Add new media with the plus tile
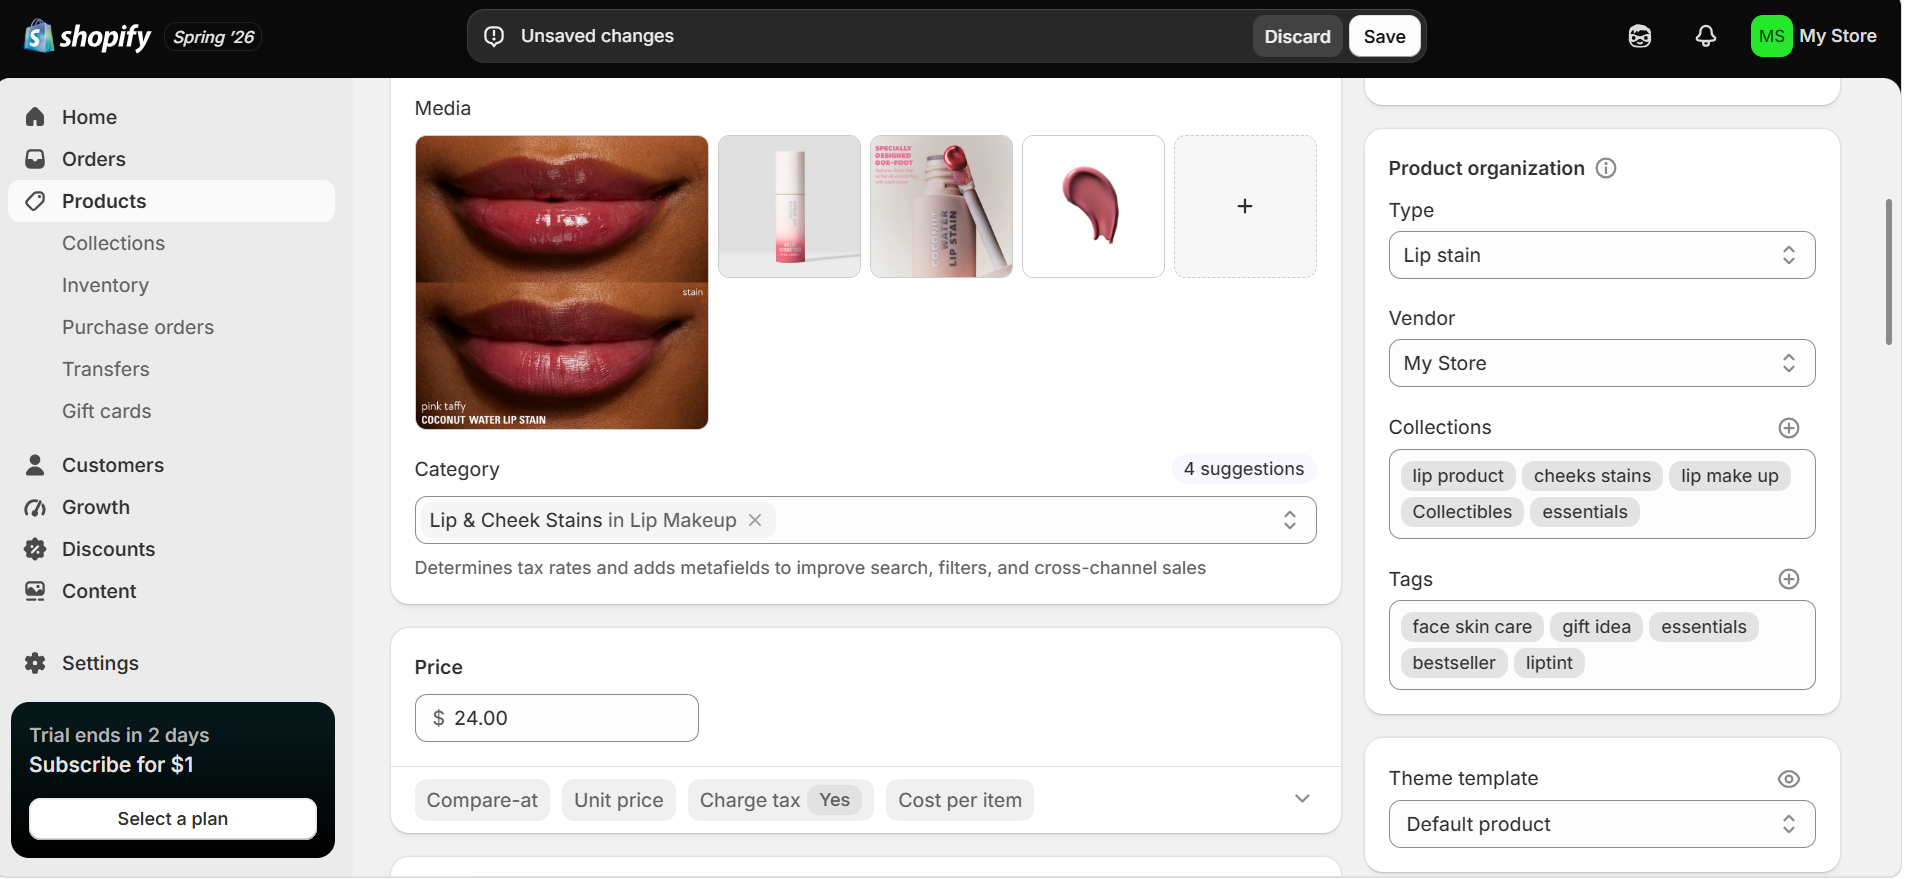The height and width of the screenshot is (879, 1906). pyautogui.click(x=1245, y=206)
